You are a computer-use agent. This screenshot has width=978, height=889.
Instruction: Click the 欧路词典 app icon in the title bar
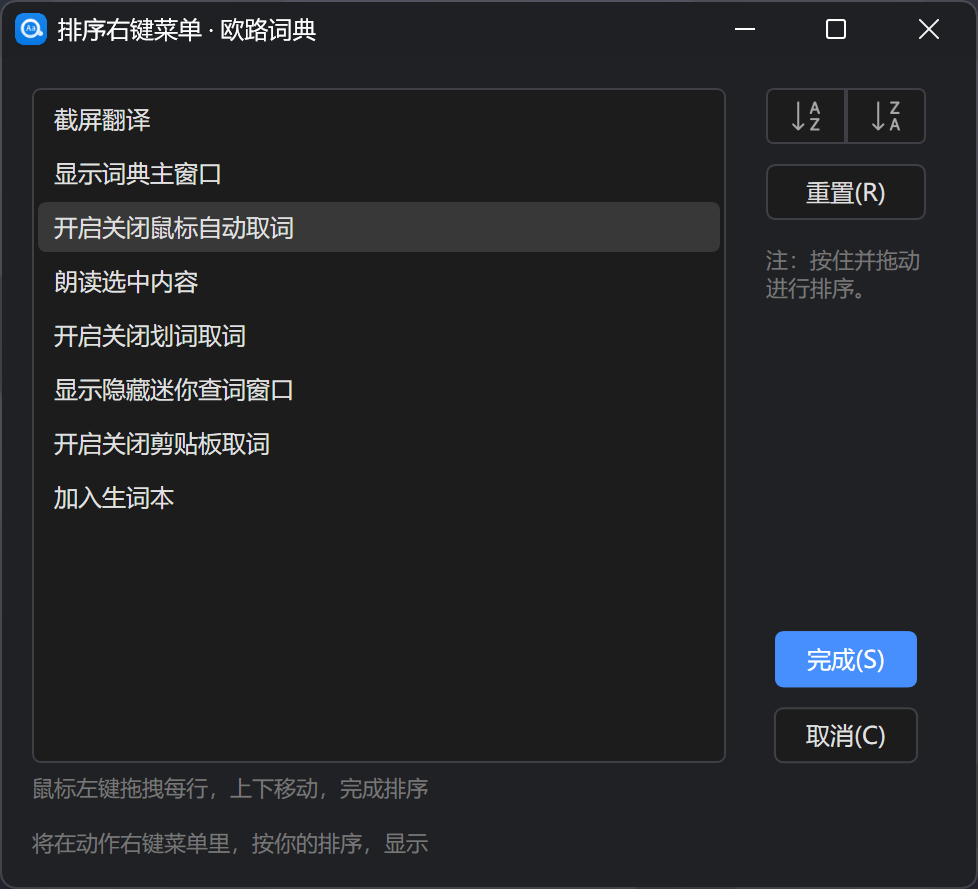[31, 29]
